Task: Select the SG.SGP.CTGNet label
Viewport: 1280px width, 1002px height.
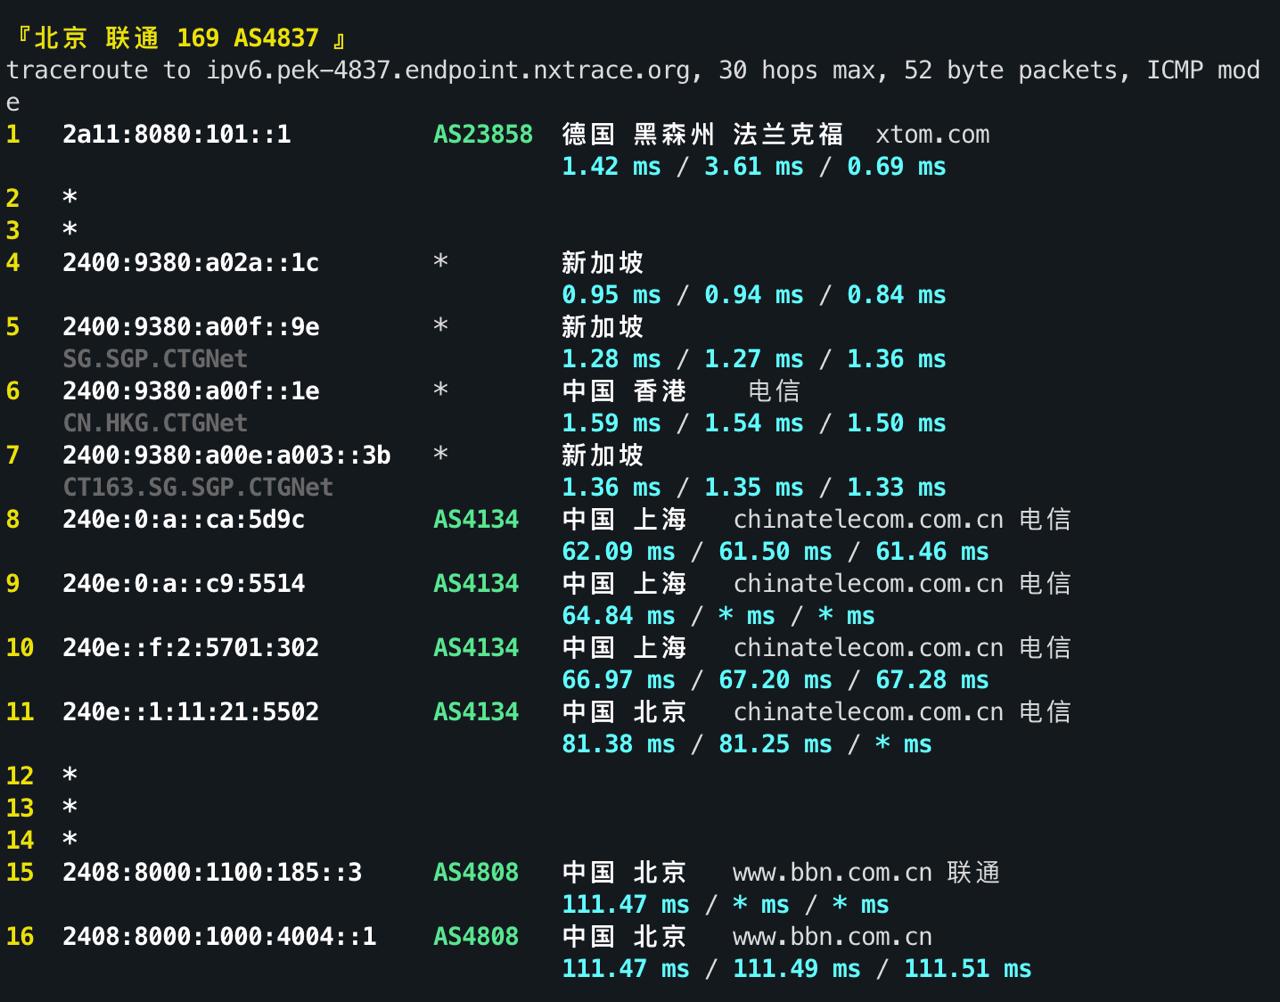Action: tap(155, 358)
